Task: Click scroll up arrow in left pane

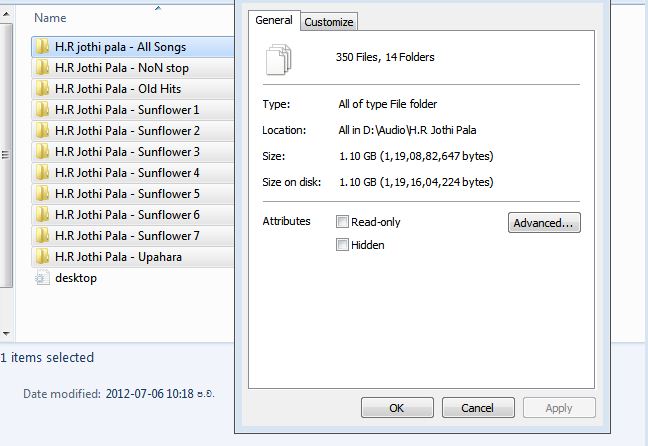Action: pyautogui.click(x=6, y=14)
